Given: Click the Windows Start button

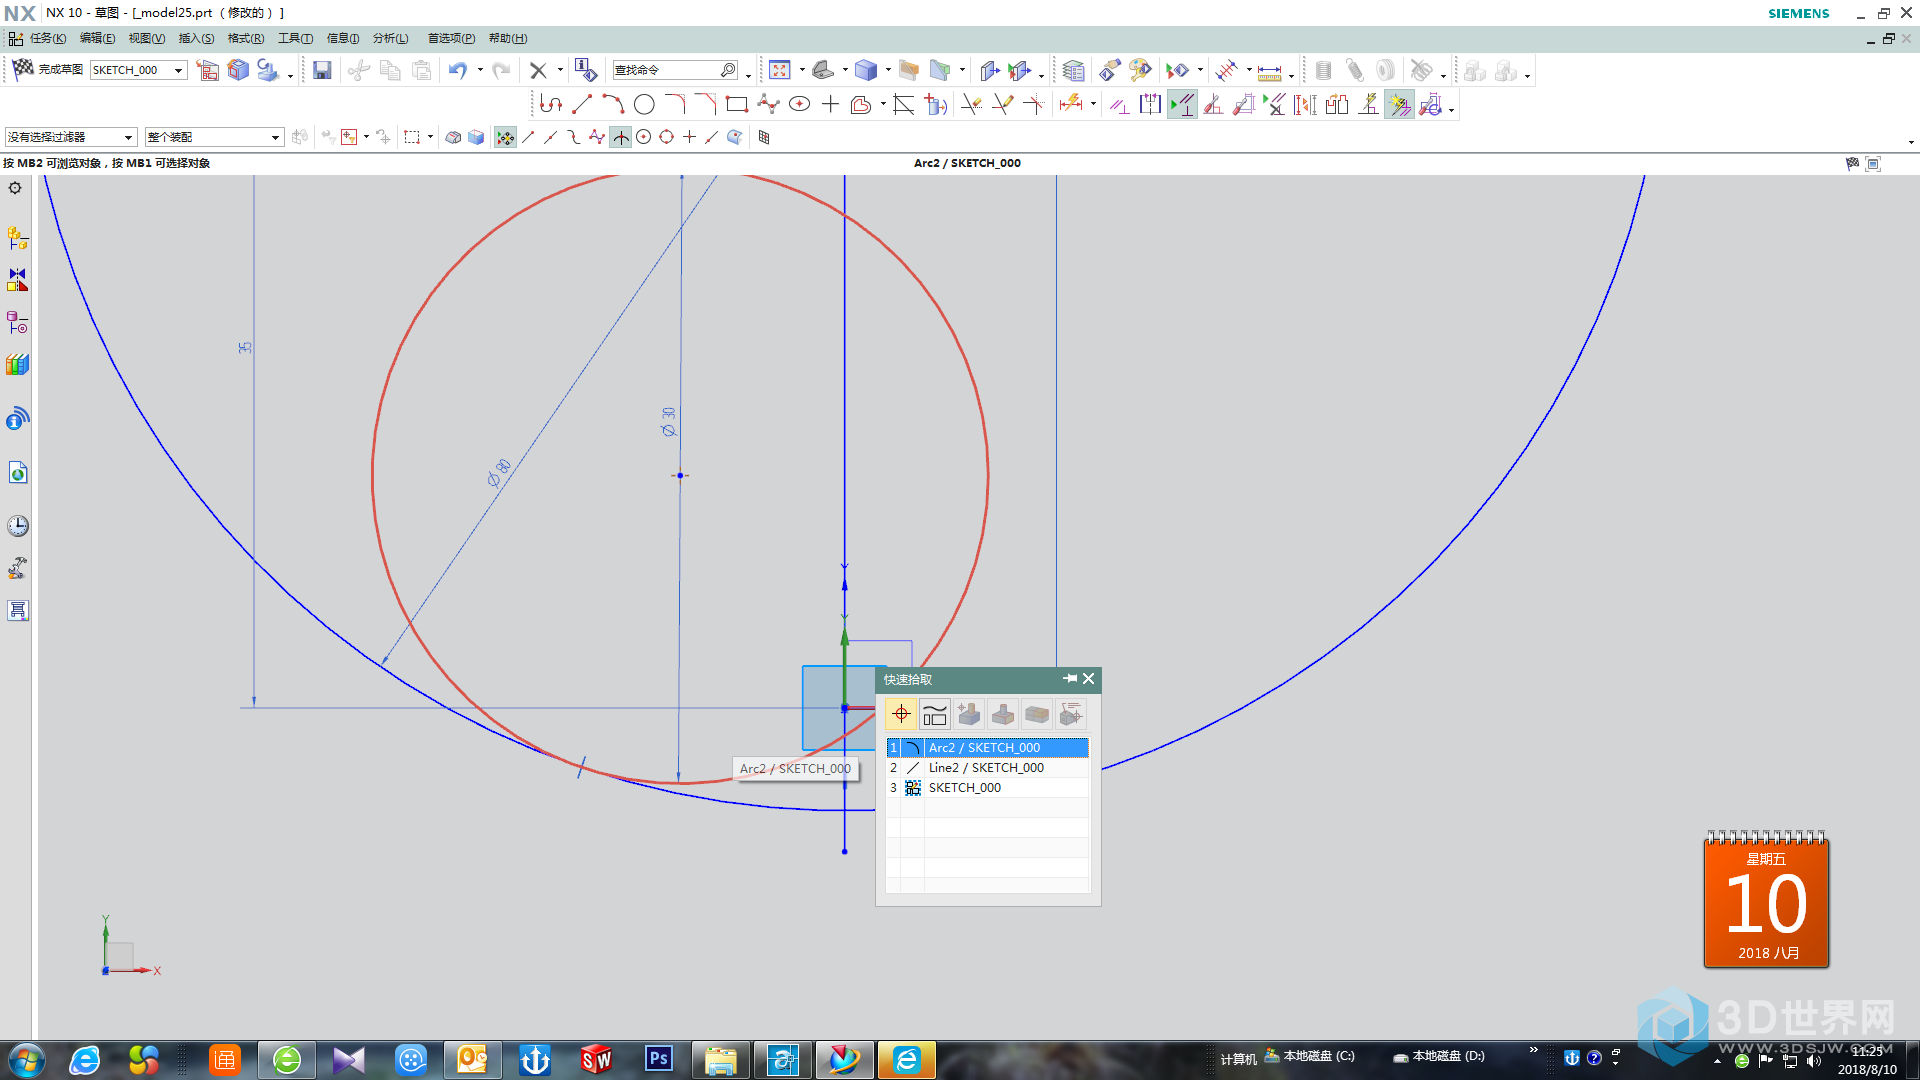Looking at the screenshot, I should click(26, 1059).
